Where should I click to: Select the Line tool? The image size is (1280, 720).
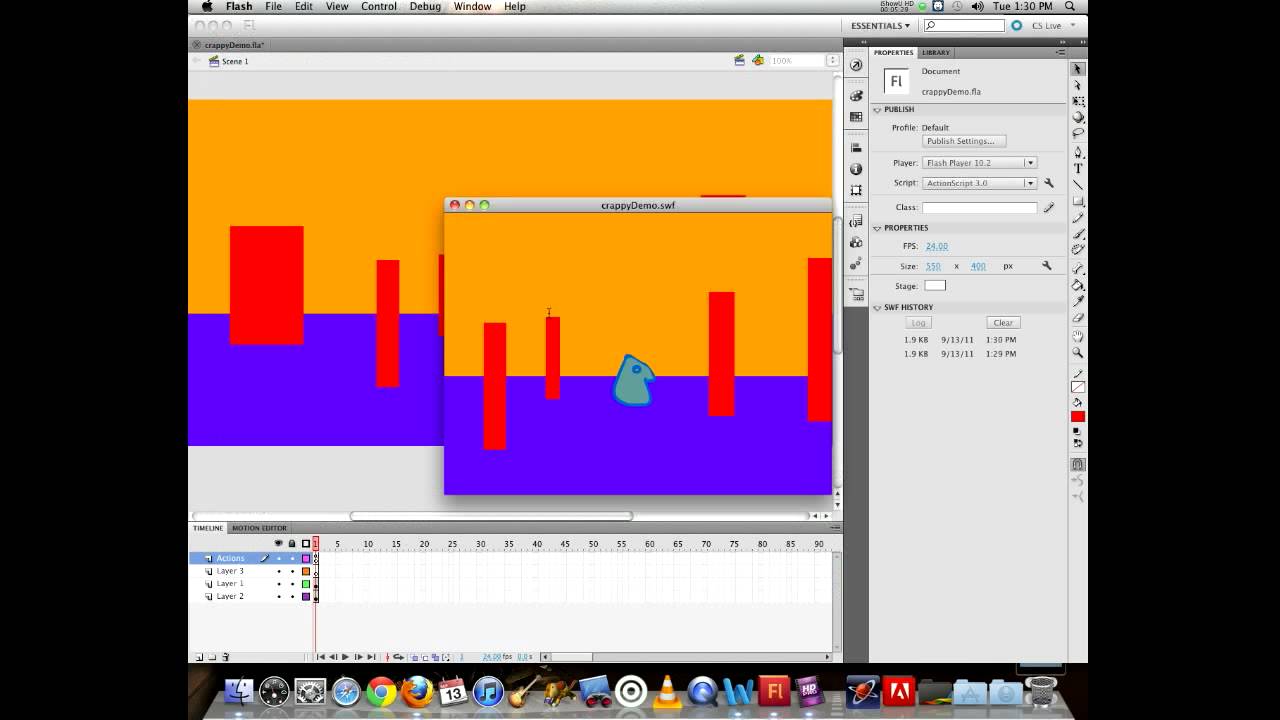1078,184
